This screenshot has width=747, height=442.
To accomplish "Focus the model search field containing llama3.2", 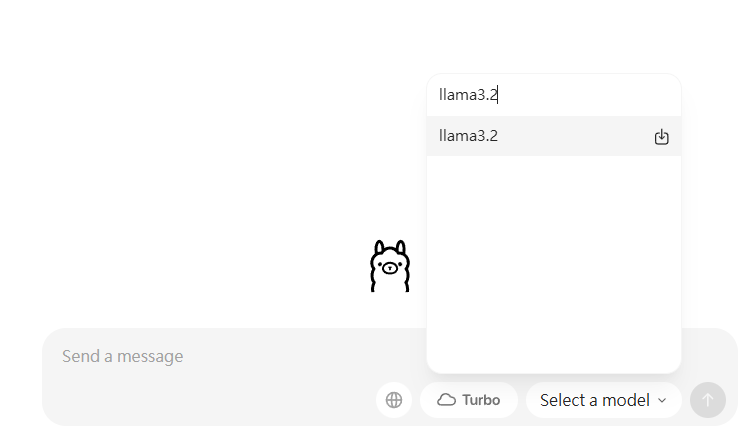I will point(553,95).
